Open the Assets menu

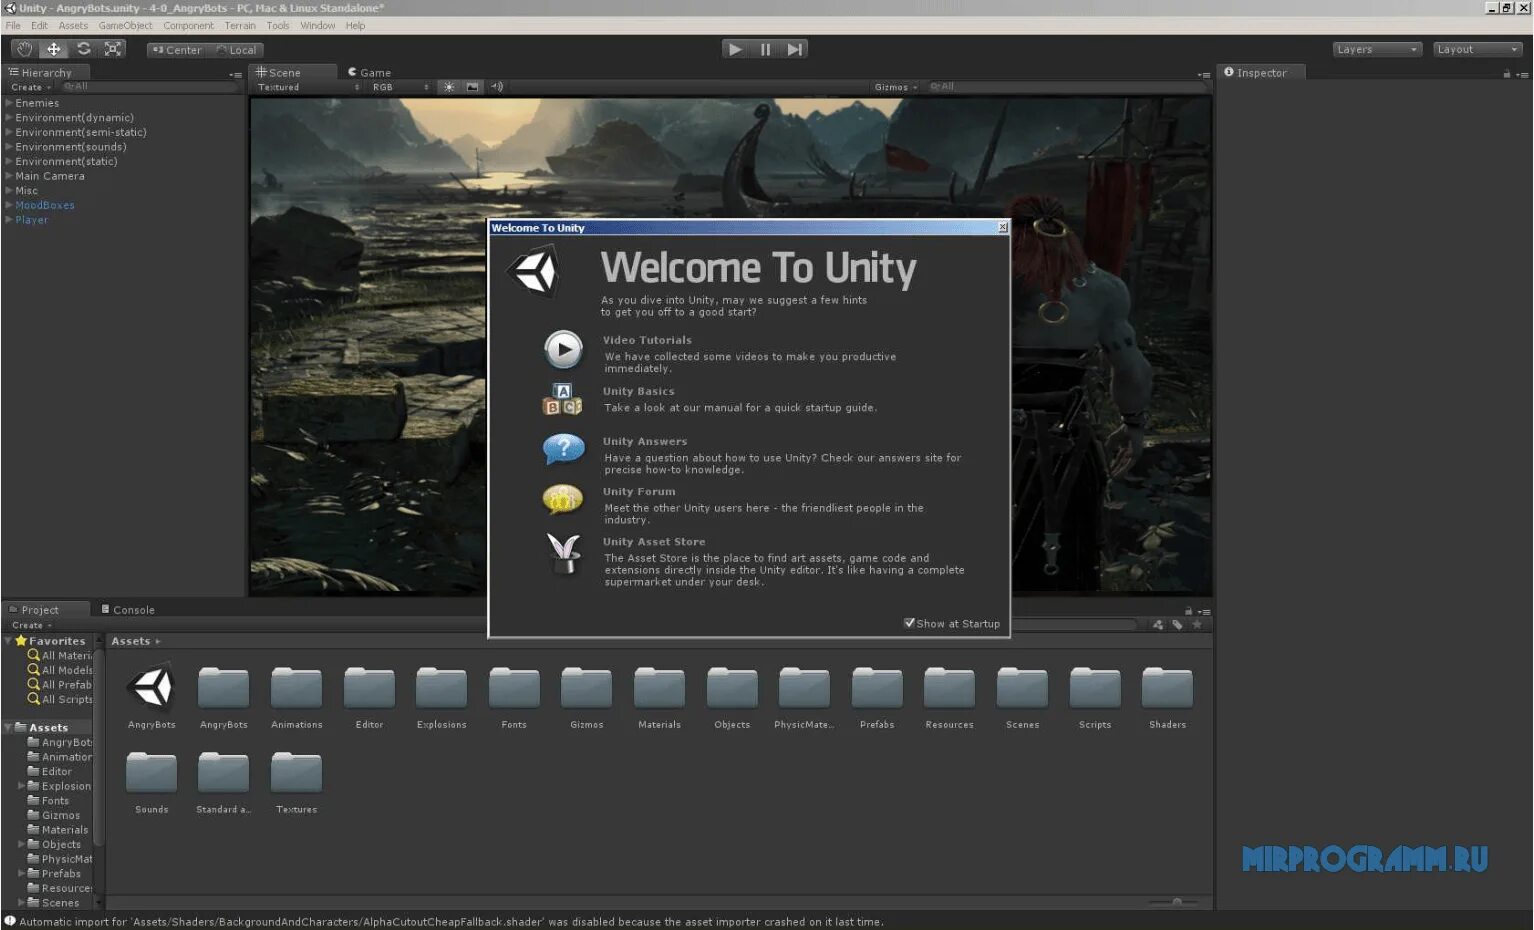73,26
